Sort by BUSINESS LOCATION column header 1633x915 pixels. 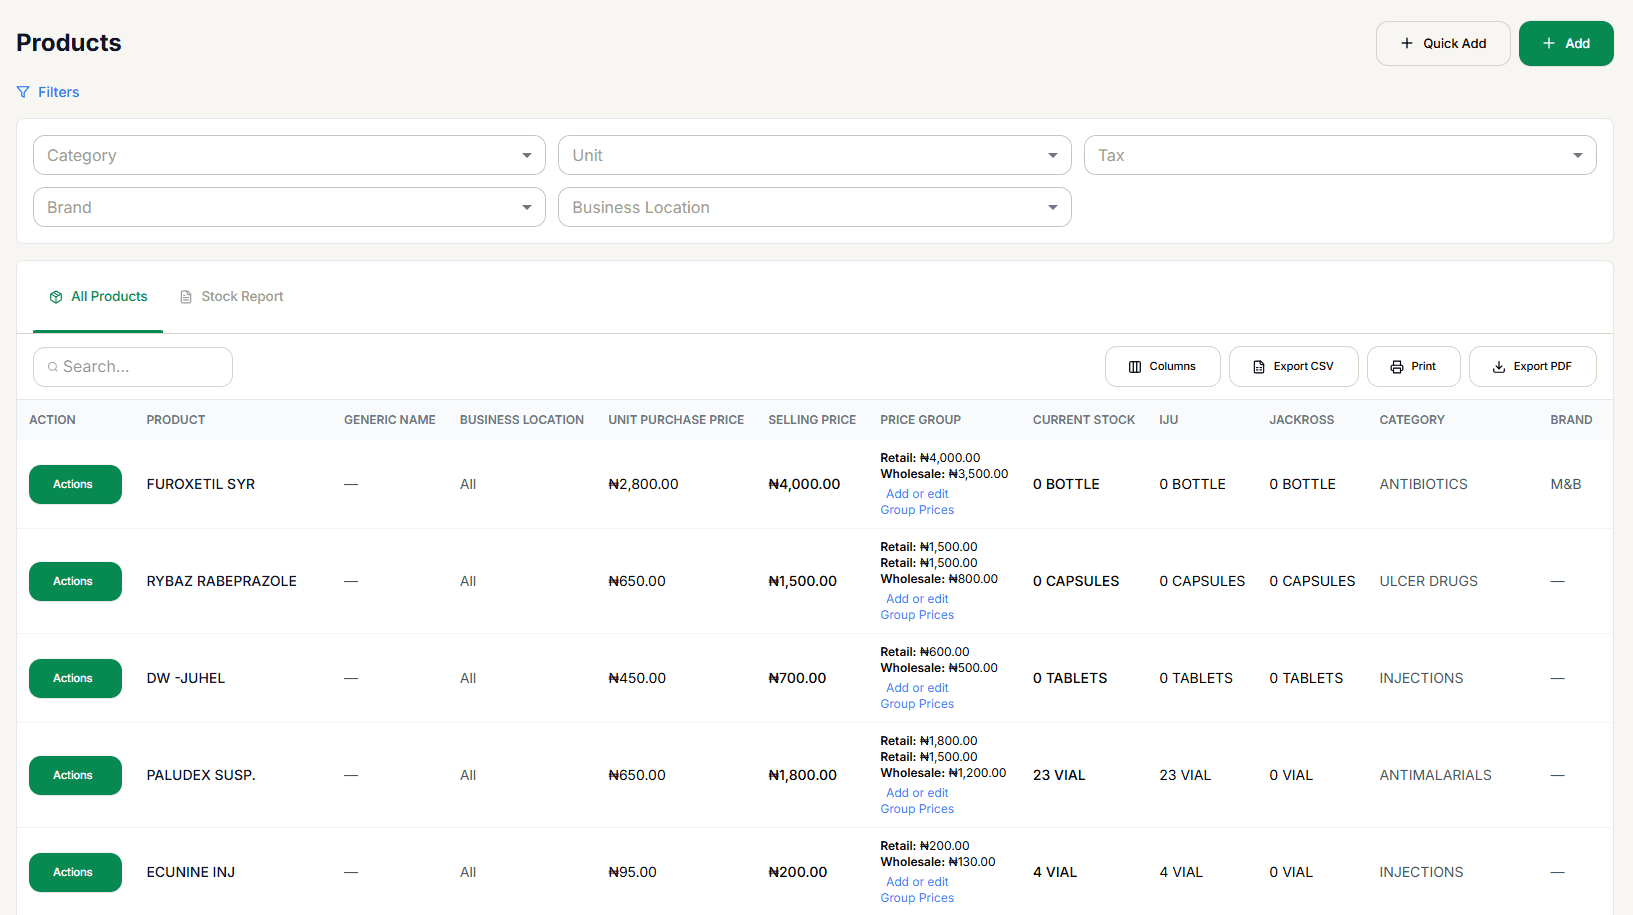[x=522, y=420]
